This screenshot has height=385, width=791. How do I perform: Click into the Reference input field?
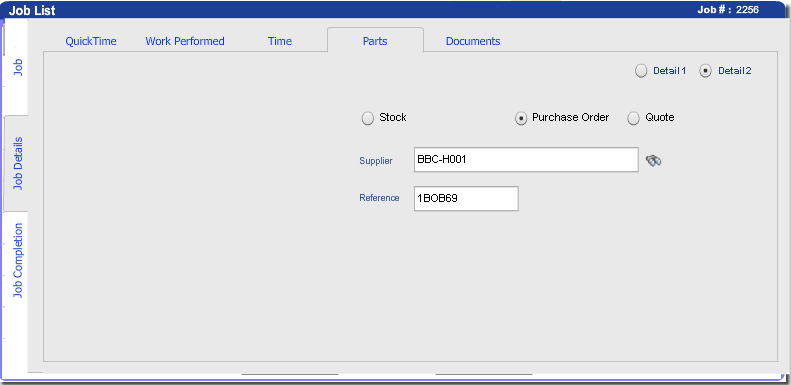pyautogui.click(x=466, y=198)
